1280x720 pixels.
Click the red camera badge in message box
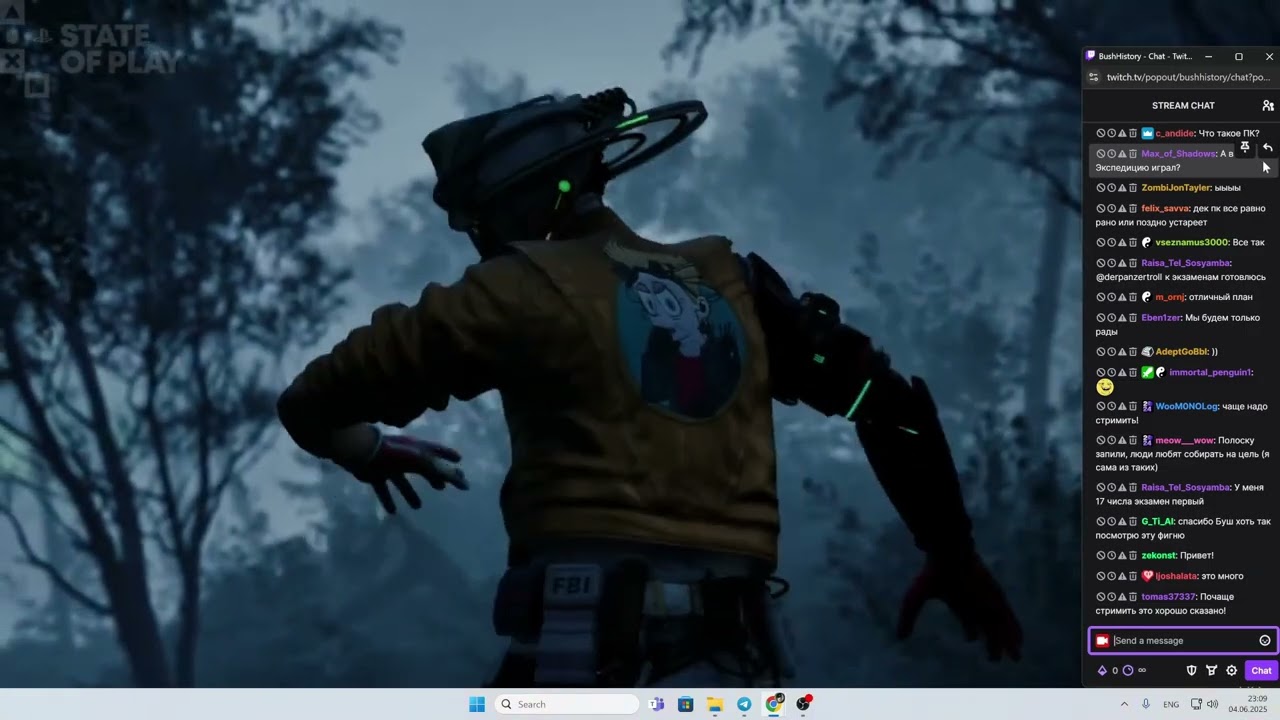[1102, 641]
